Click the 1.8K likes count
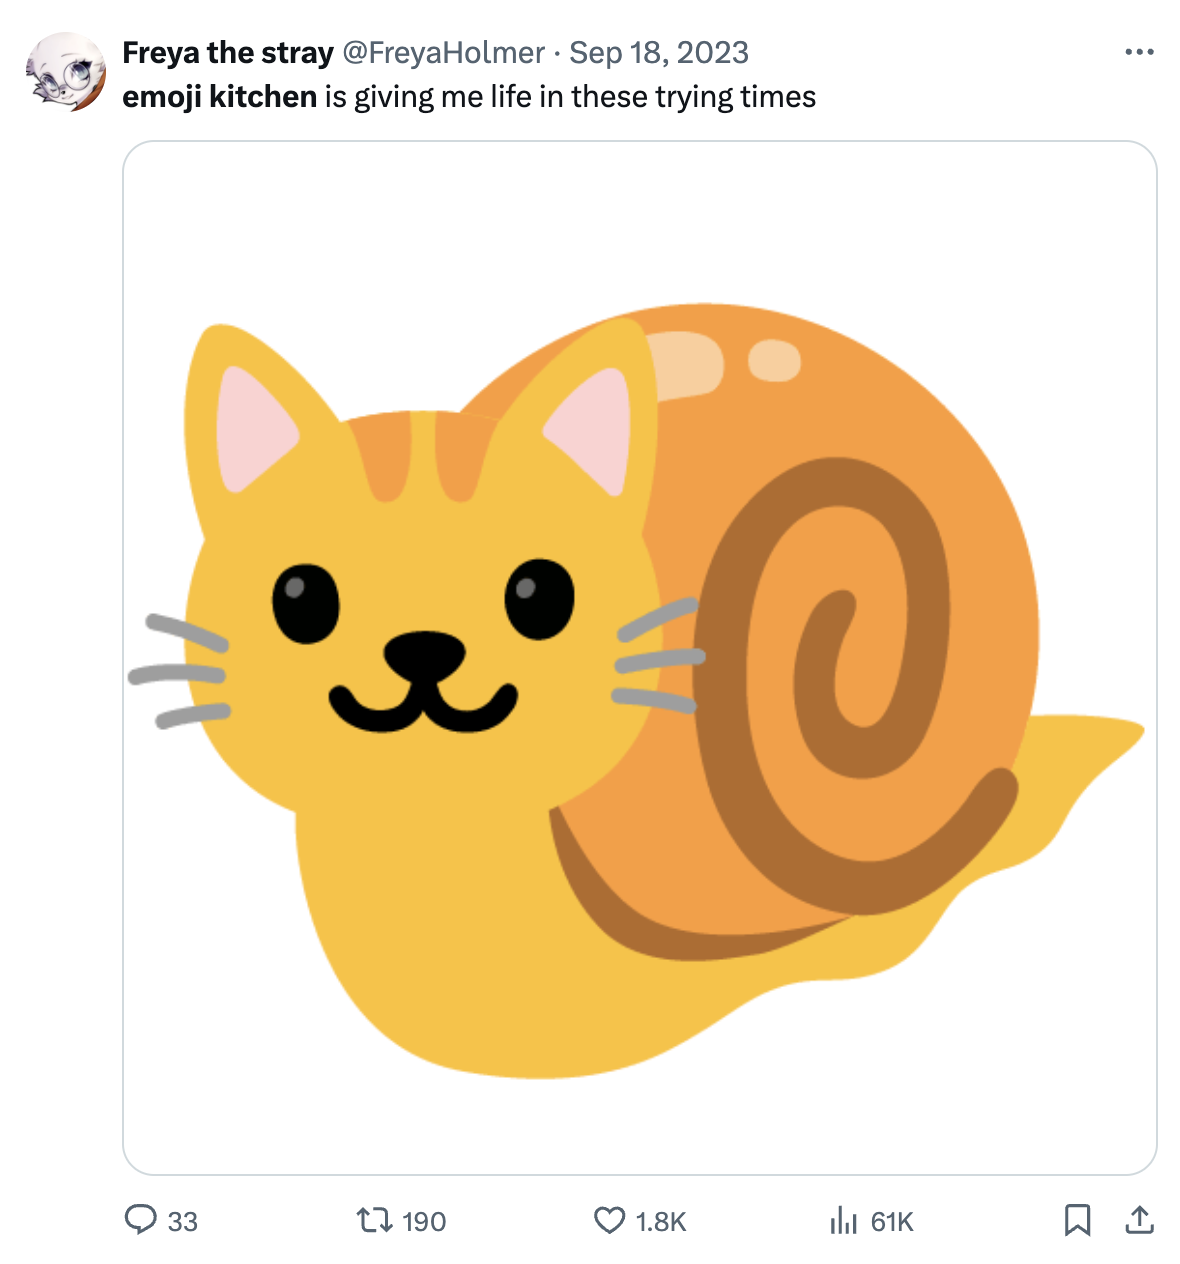Viewport: 1180px width, 1264px height. (x=661, y=1221)
